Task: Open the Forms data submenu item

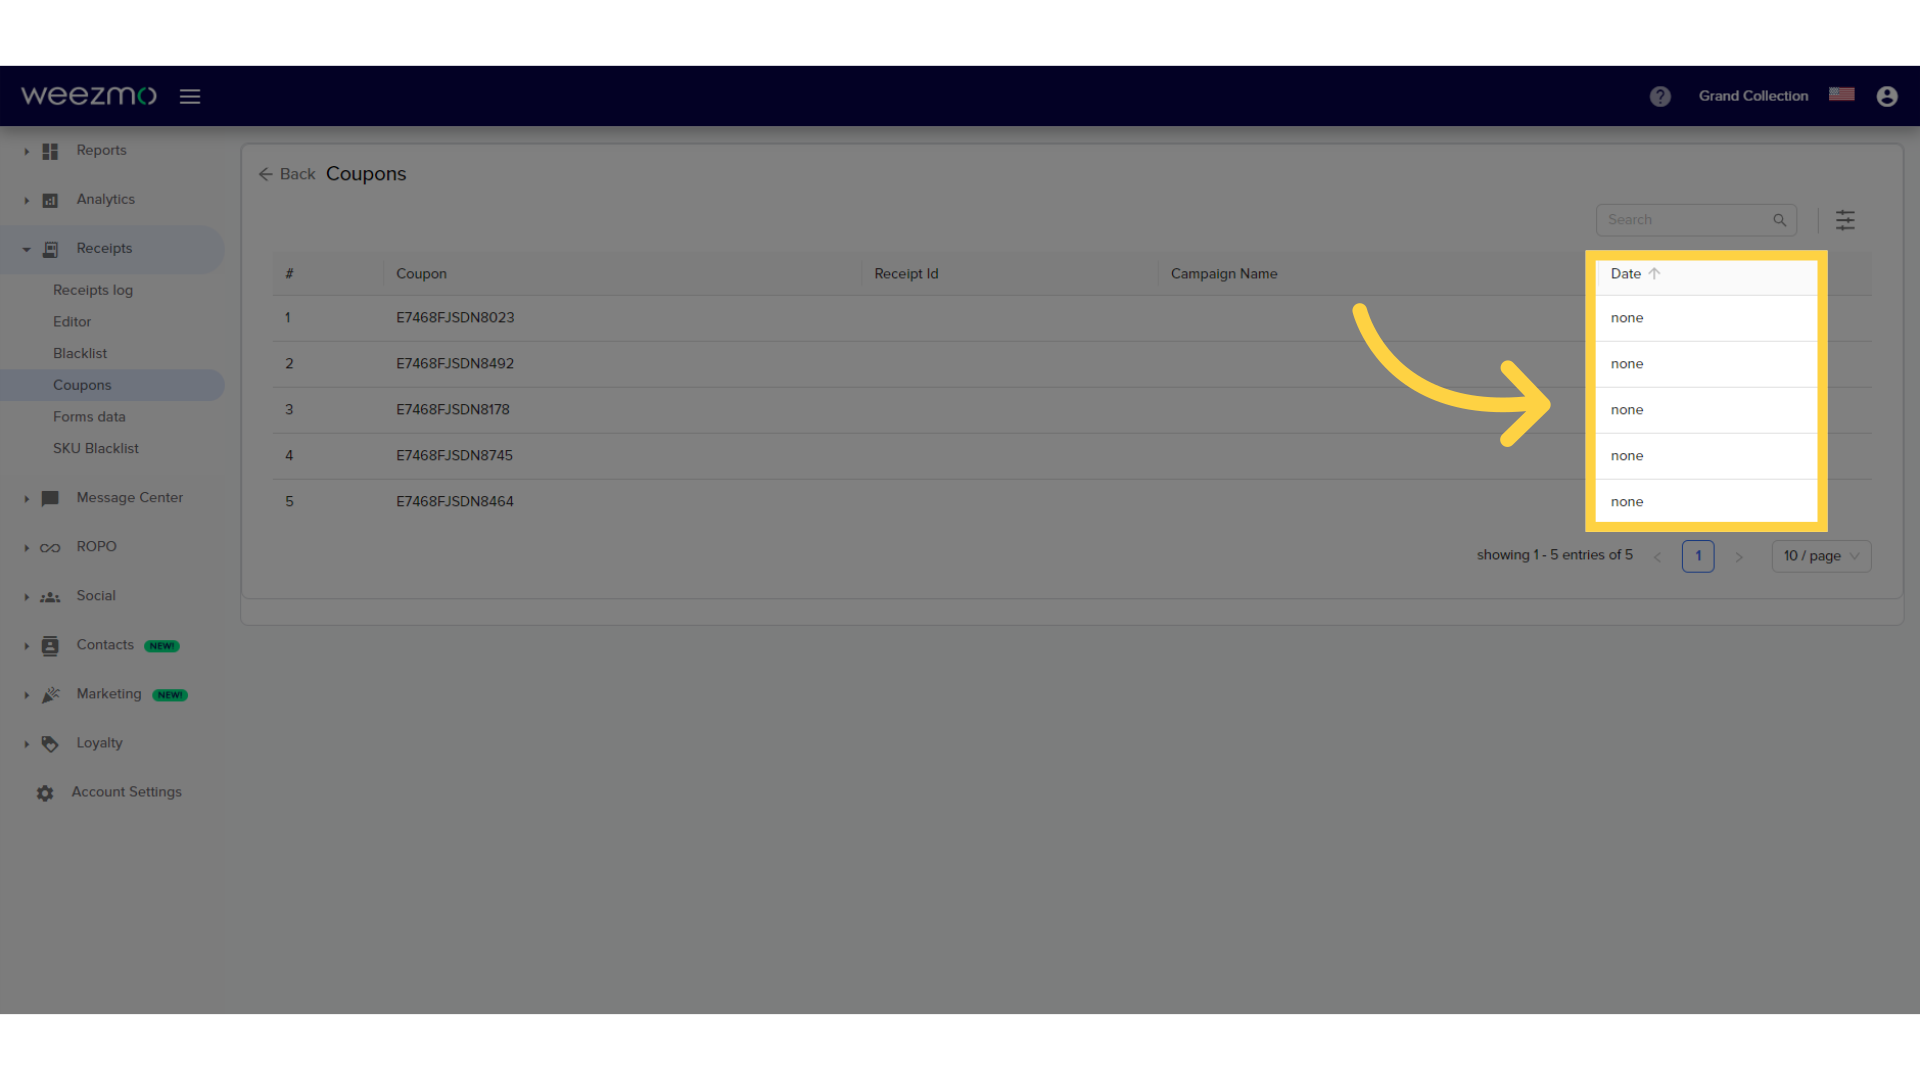Action: click(89, 417)
